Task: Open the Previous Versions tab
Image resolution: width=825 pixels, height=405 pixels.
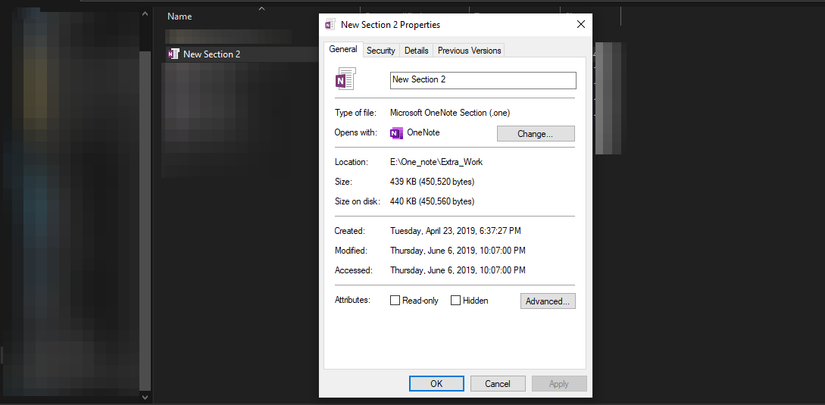Action: point(469,50)
